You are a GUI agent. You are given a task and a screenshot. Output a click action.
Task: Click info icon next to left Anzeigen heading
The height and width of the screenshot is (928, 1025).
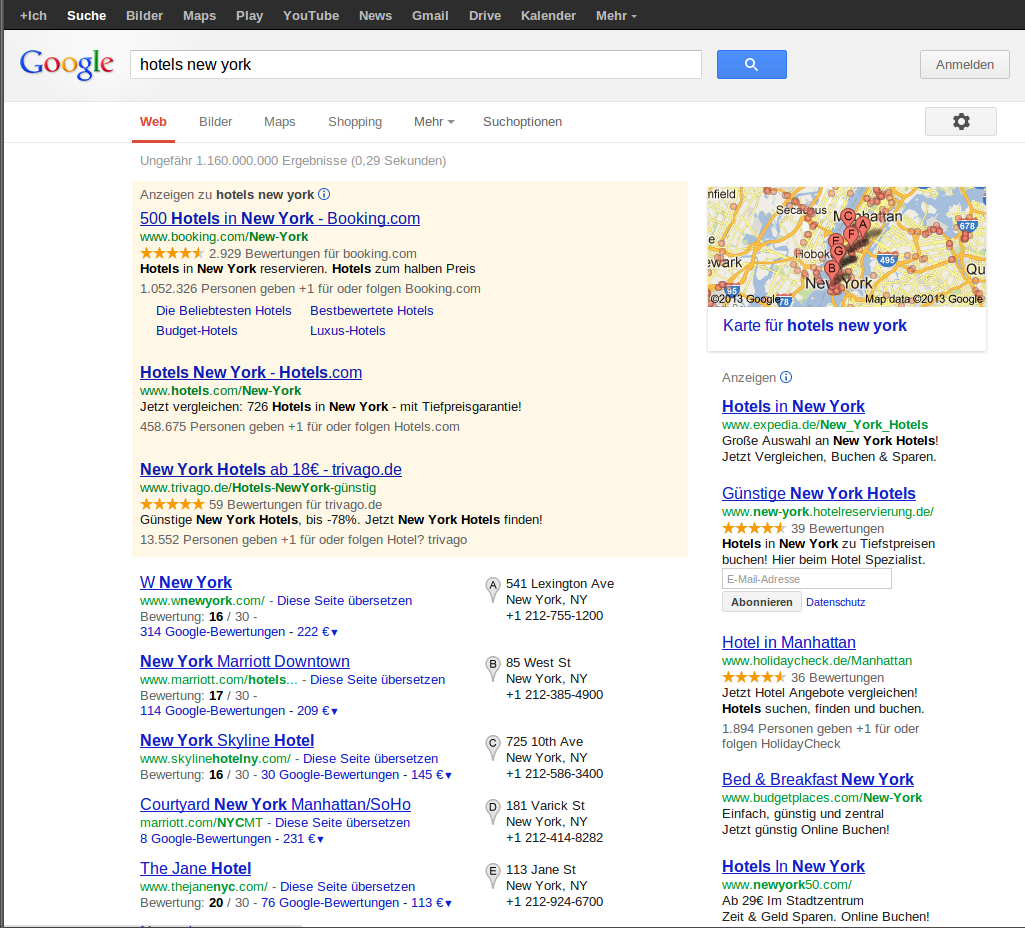coord(324,195)
